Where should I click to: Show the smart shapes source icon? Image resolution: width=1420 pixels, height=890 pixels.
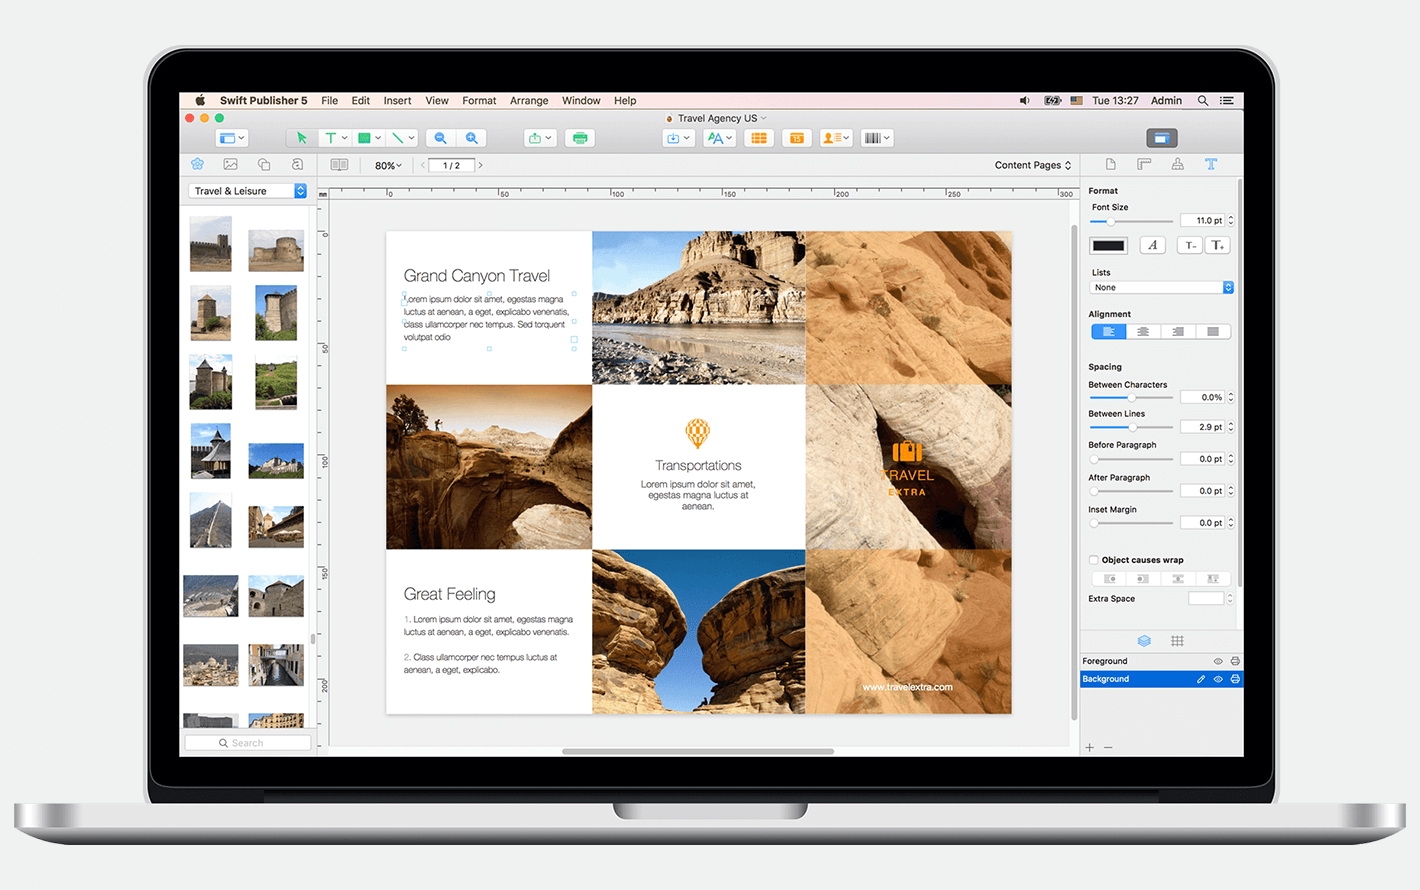click(264, 164)
